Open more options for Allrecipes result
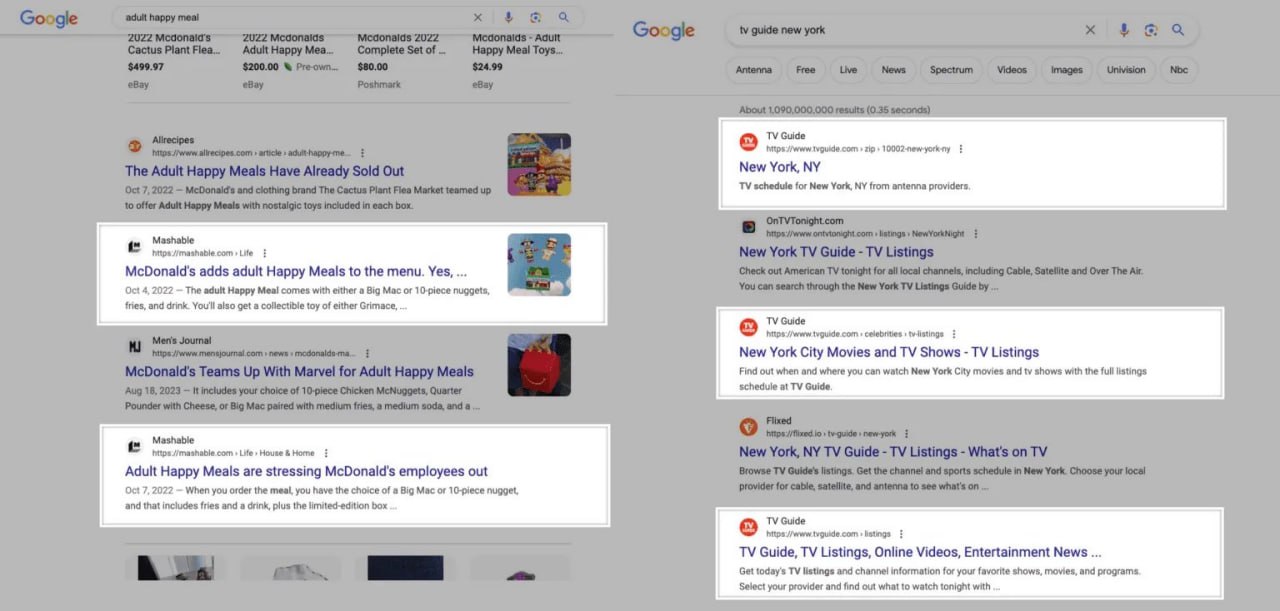 coord(360,153)
